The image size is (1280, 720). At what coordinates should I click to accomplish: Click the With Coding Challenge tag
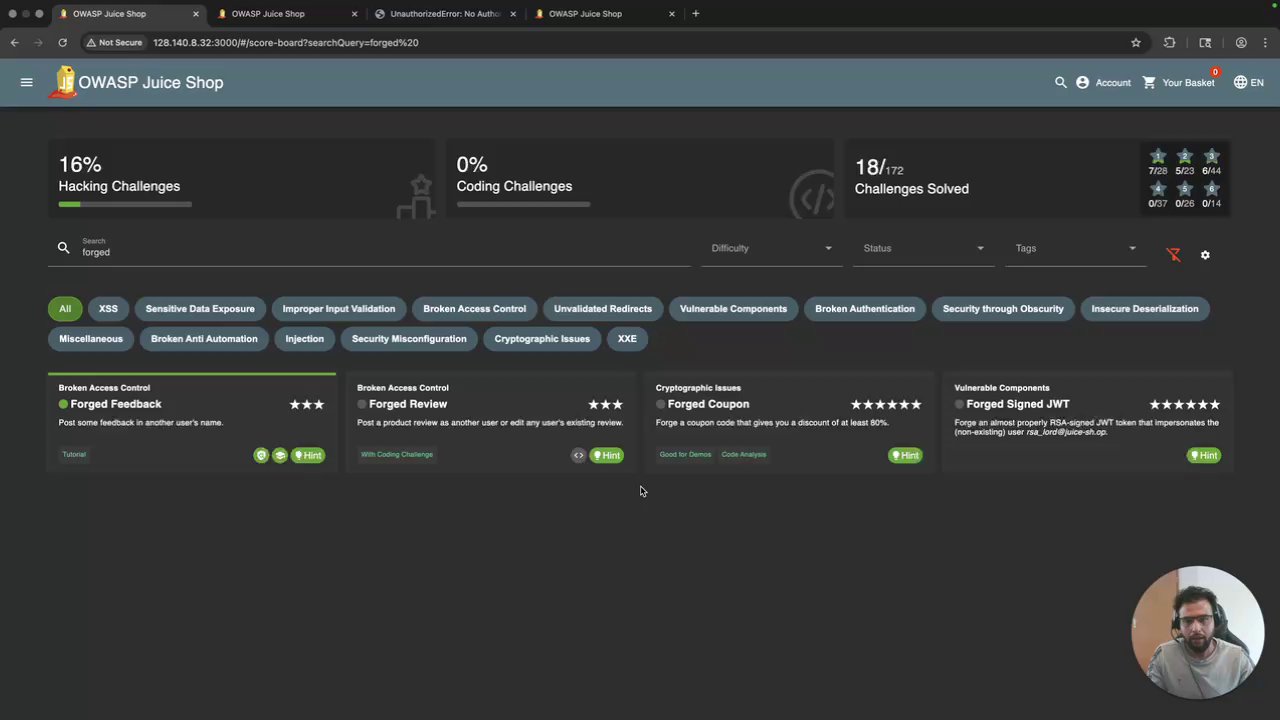click(397, 454)
